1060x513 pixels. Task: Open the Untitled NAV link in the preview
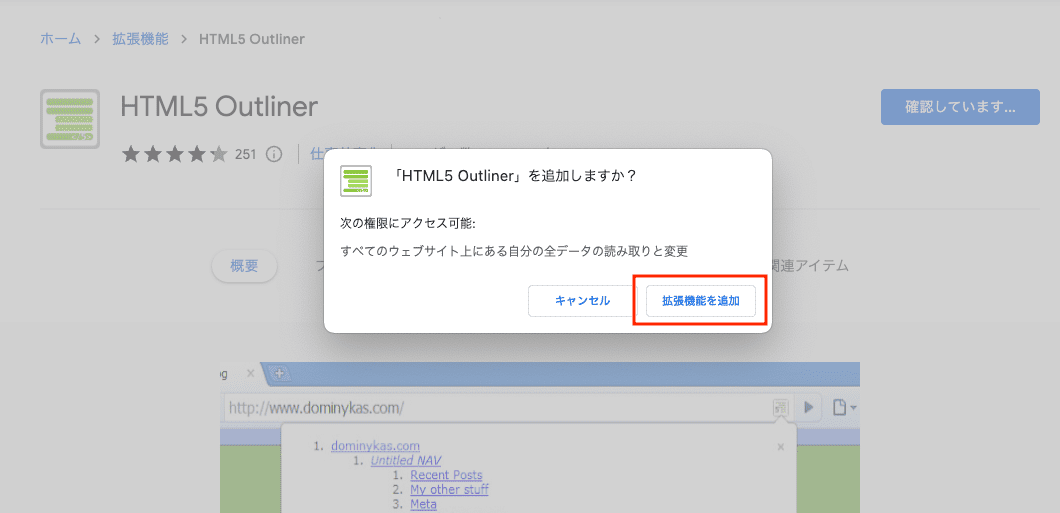pos(406,461)
